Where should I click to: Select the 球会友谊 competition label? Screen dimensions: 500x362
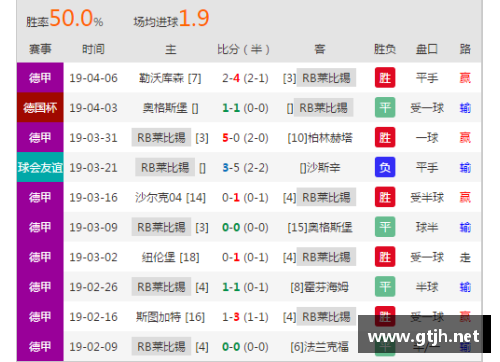coord(40,167)
